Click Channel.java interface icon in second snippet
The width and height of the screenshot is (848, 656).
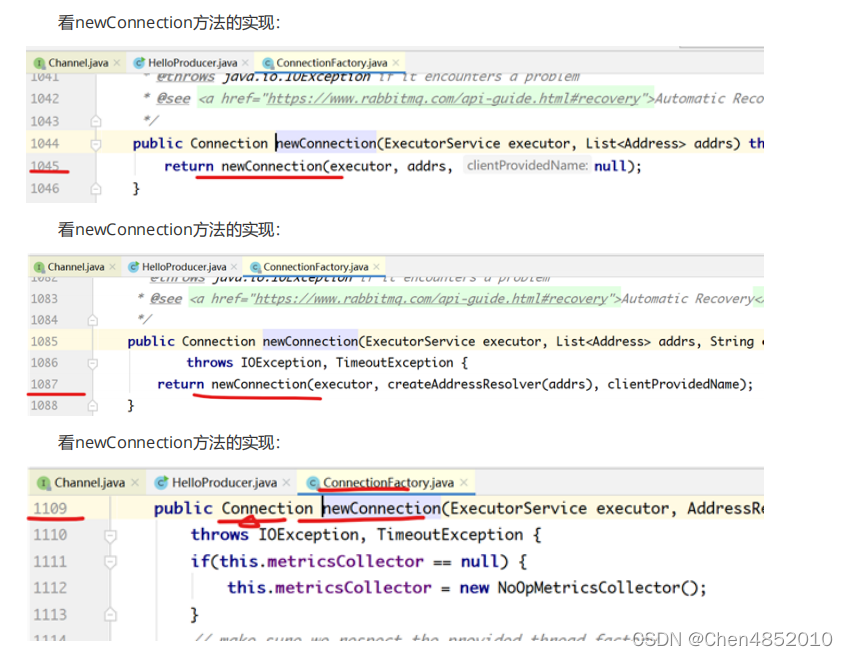pos(39,267)
